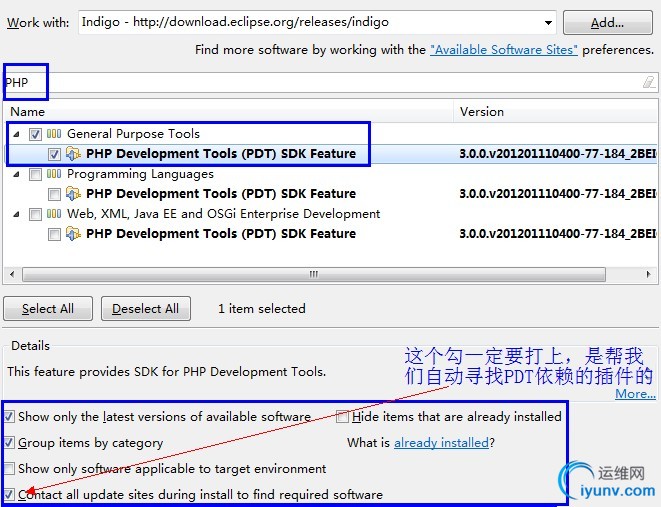Toggle Contact all update sites during install

9,494
